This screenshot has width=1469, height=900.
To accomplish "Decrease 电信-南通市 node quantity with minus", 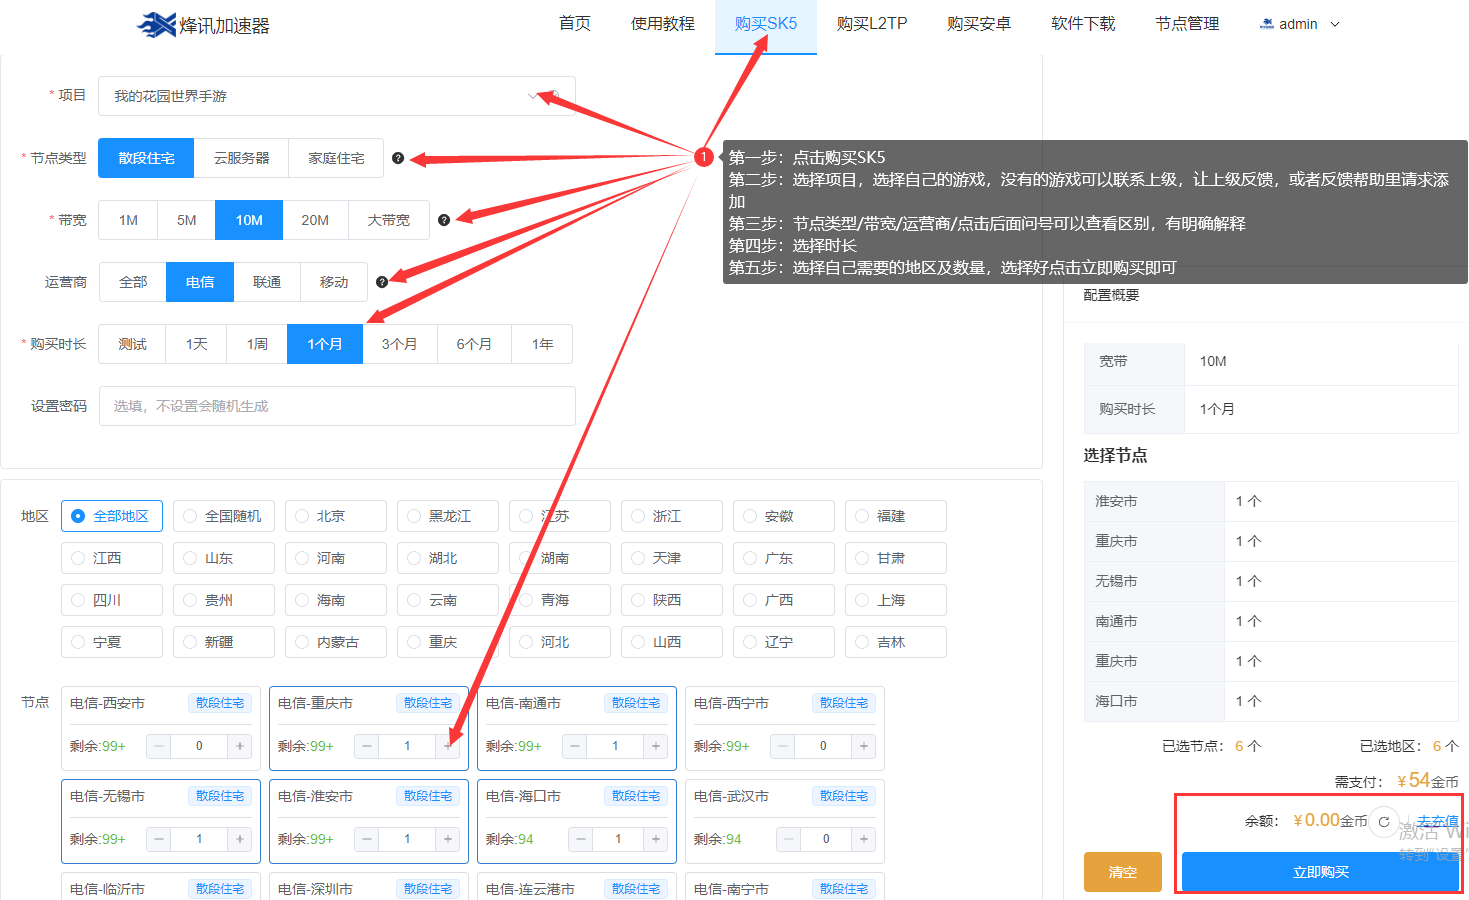I will 575,746.
